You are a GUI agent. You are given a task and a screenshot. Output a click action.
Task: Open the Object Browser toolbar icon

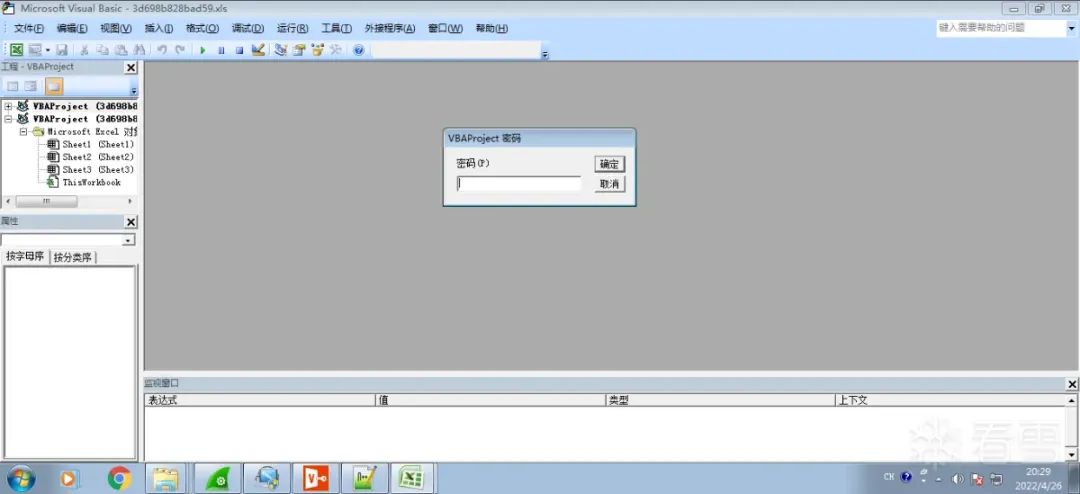[x=318, y=50]
